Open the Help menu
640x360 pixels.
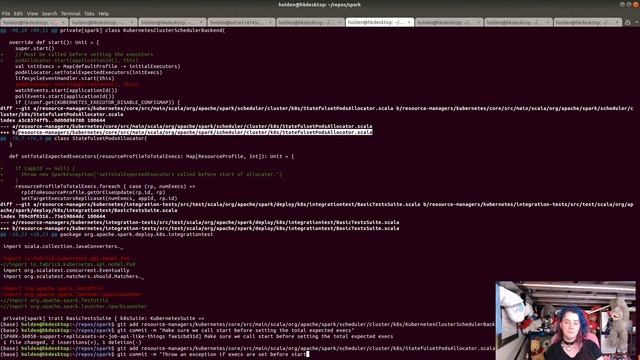click(x=104, y=13)
